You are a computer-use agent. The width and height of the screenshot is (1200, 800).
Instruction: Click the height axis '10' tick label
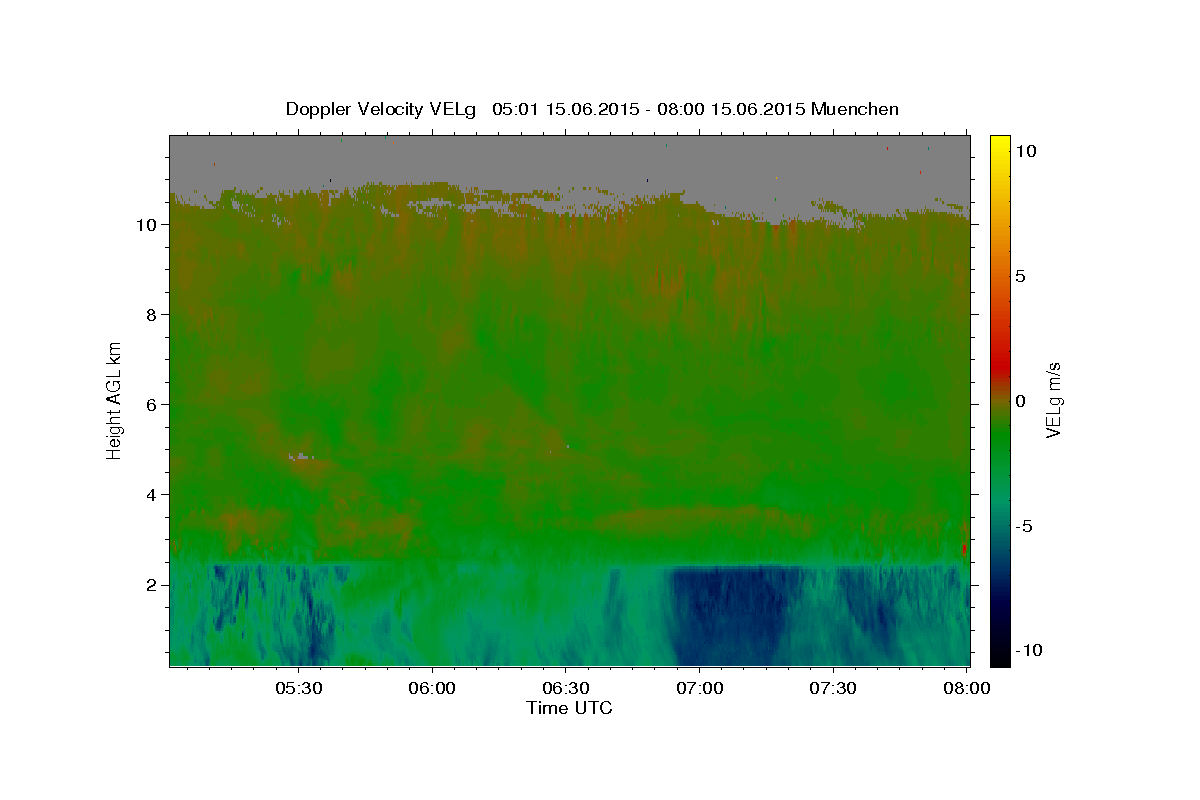click(146, 225)
